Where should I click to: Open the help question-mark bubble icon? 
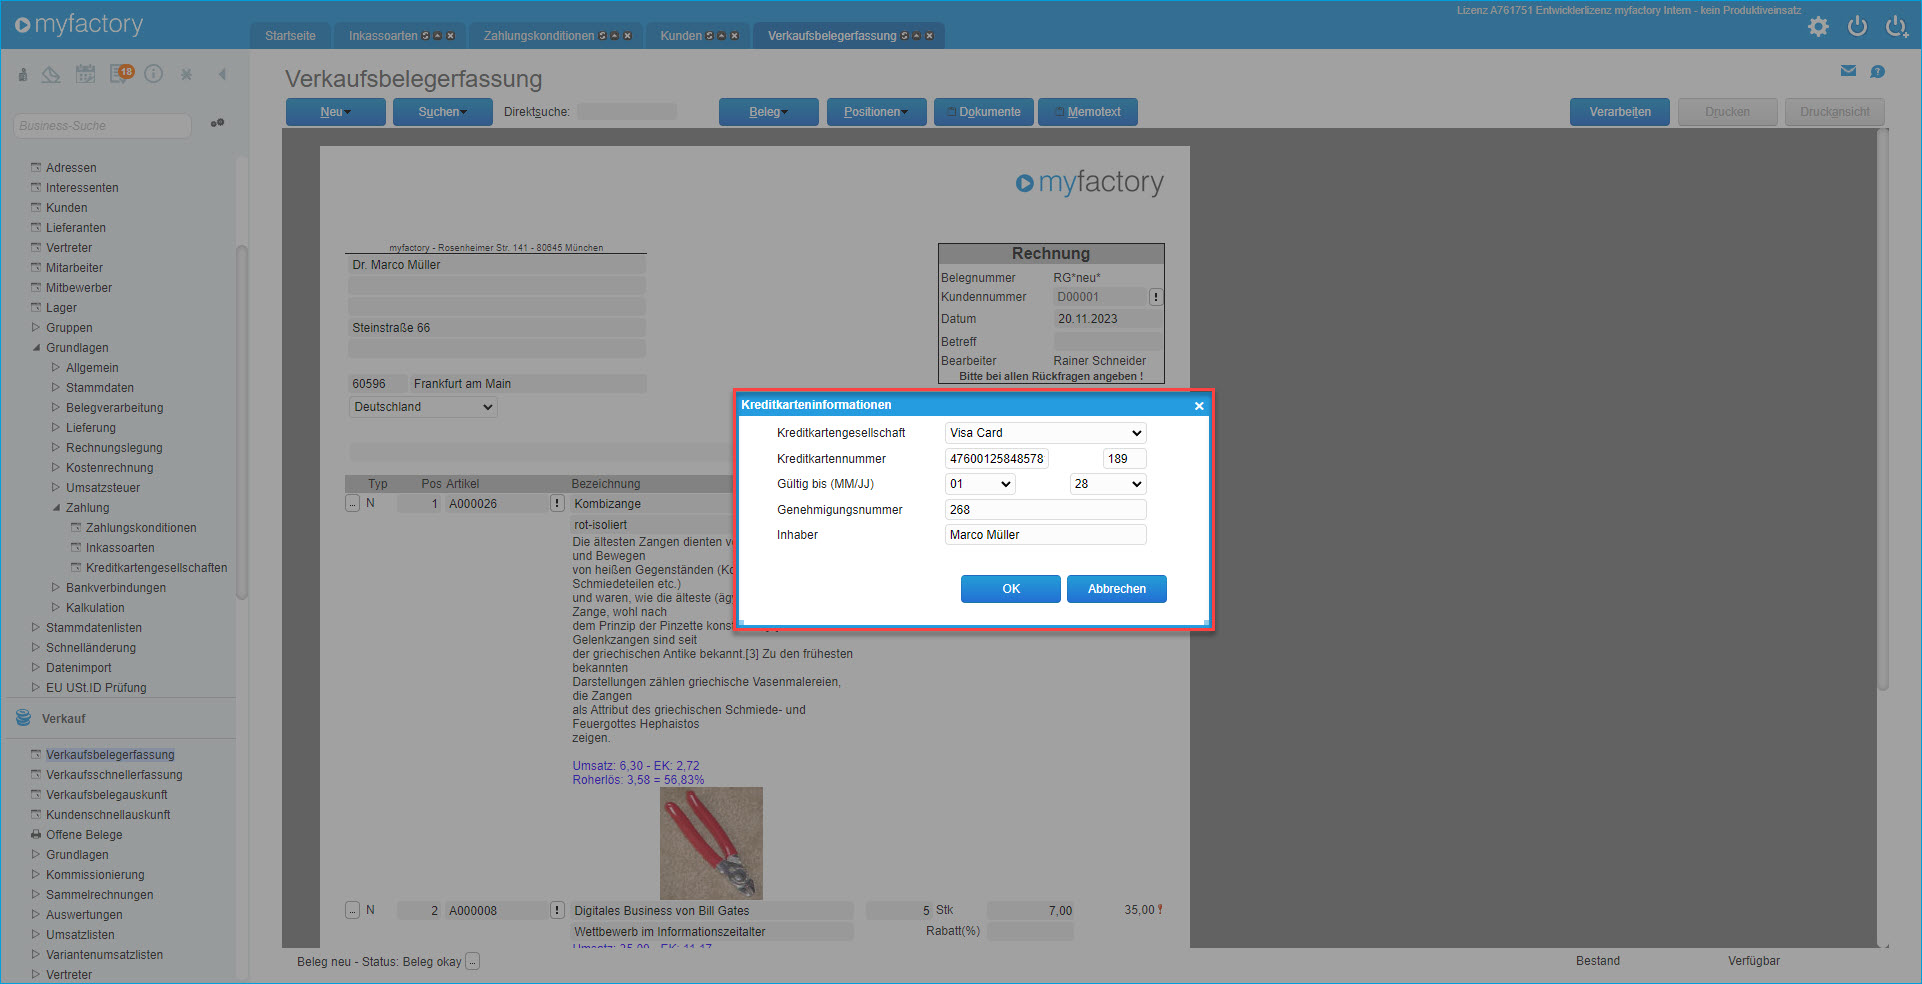pos(1877,71)
